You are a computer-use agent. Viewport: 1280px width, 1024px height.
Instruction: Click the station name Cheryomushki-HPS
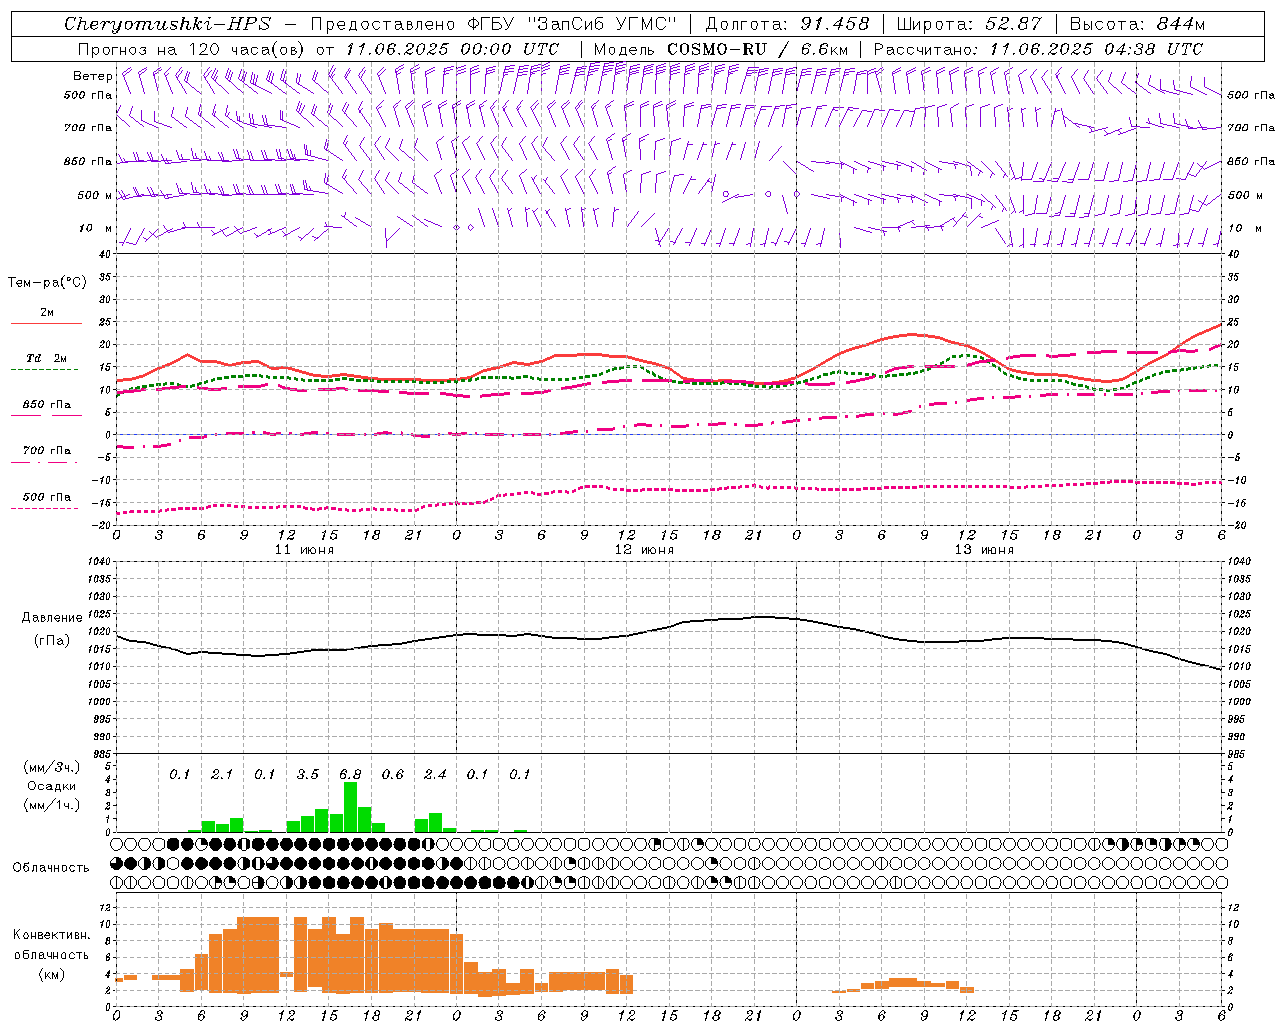coord(168,24)
